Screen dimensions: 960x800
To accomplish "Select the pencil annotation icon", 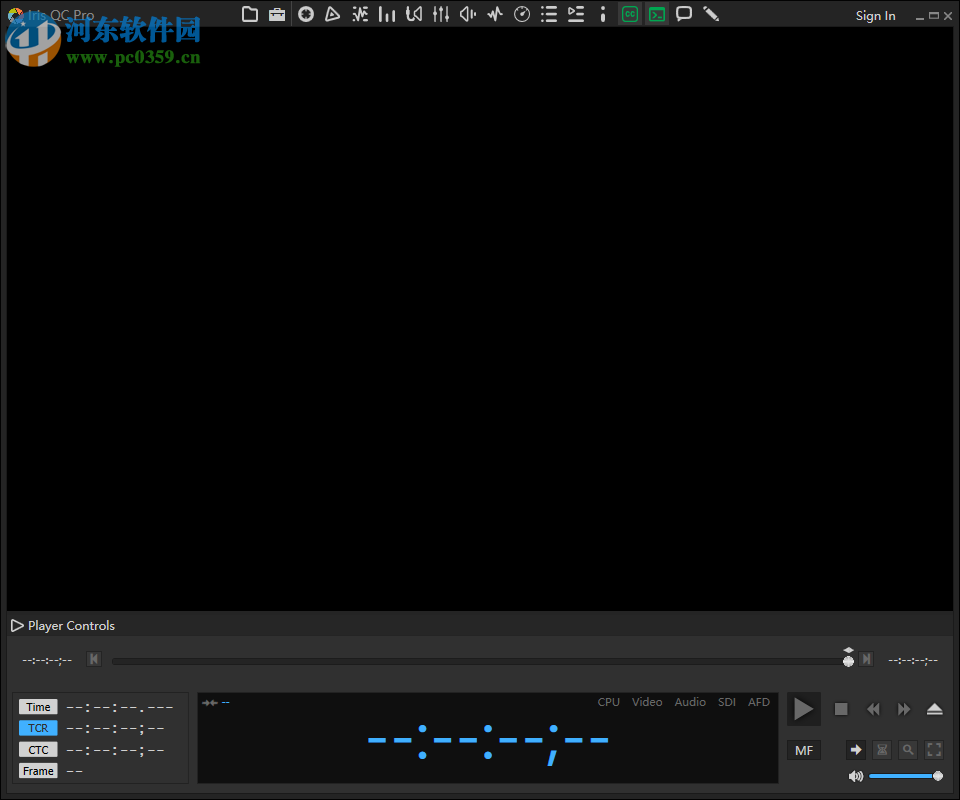I will [x=711, y=14].
